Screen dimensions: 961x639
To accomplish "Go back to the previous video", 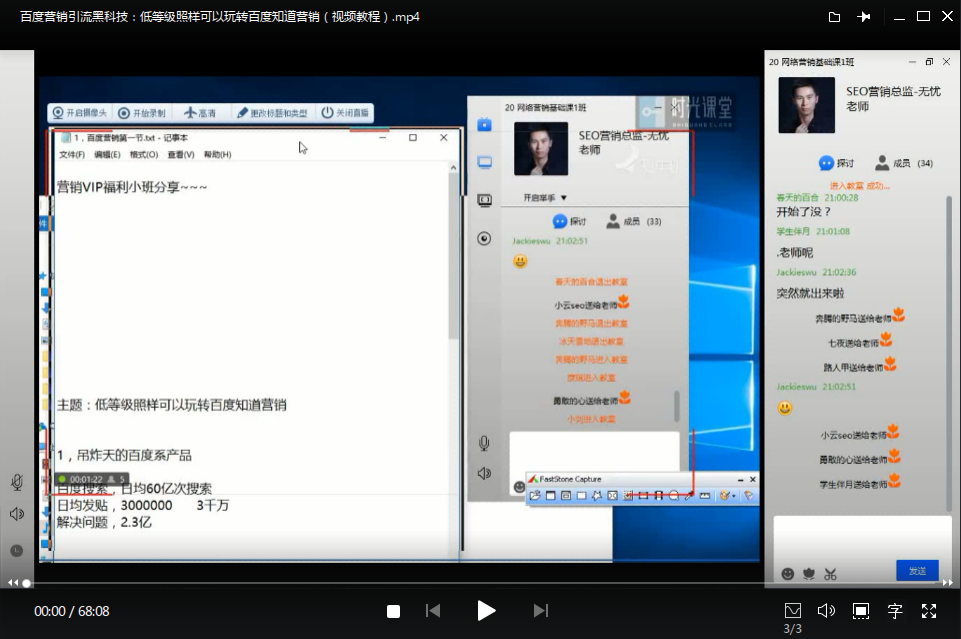I will pos(433,610).
